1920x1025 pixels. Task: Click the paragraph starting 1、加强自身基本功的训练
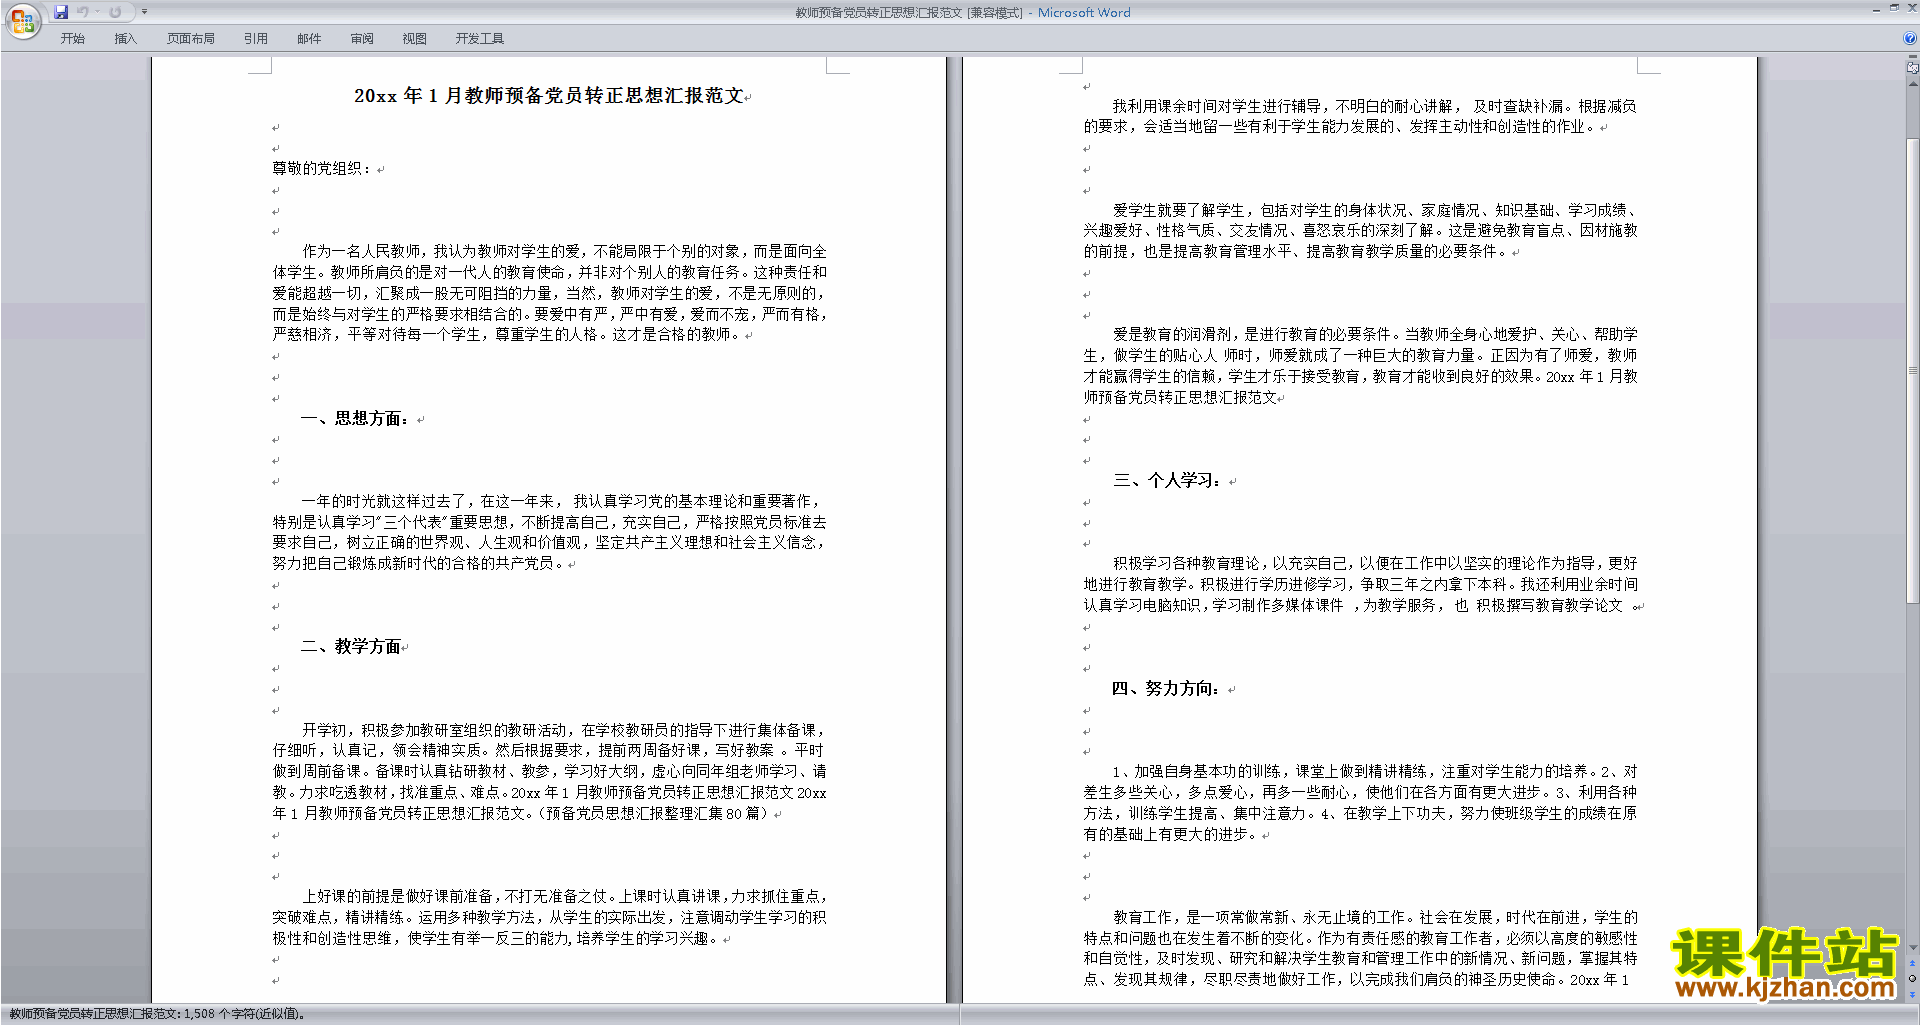[1360, 803]
